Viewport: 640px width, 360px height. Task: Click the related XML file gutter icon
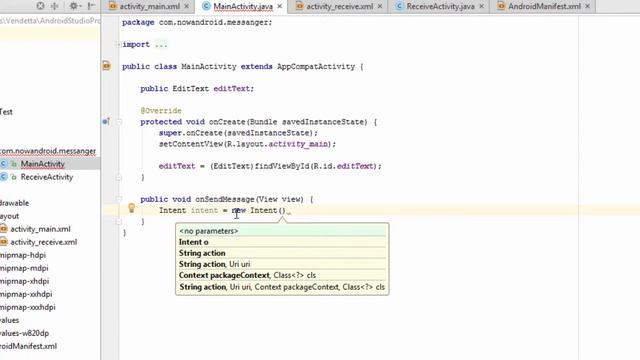[x=107, y=65]
